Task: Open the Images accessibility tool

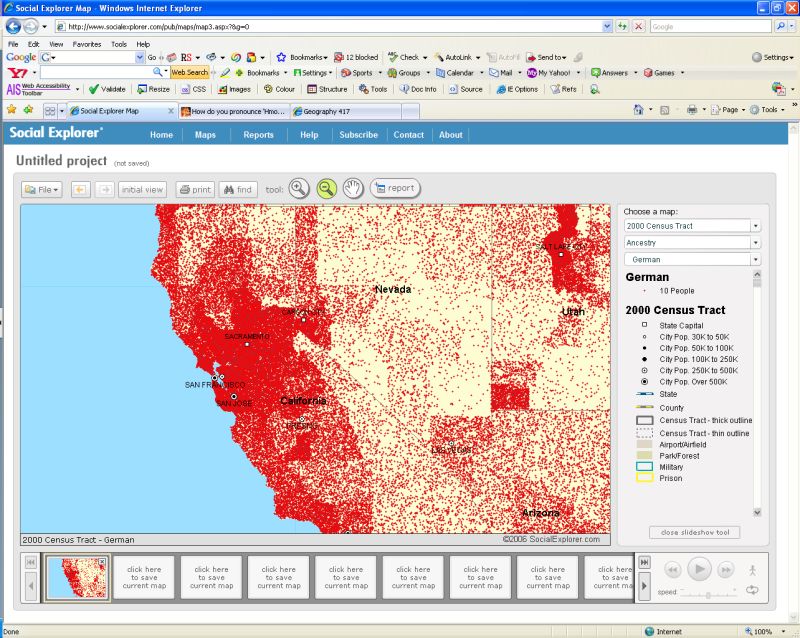Action: [x=234, y=89]
